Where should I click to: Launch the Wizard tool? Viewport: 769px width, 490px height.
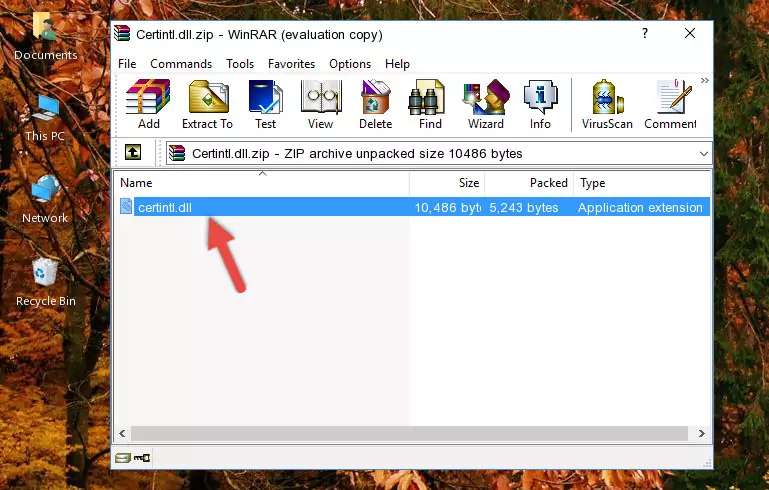pyautogui.click(x=486, y=104)
